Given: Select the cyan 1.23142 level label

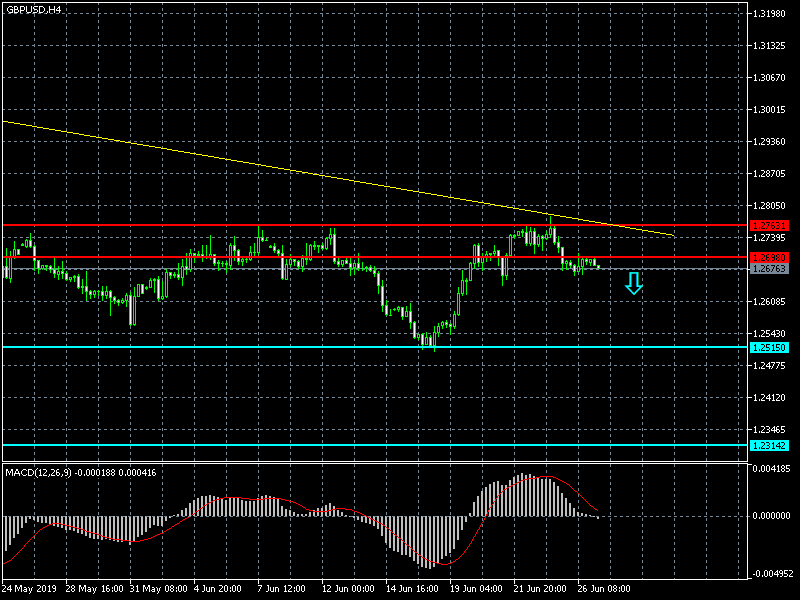Looking at the screenshot, I should click(769, 445).
